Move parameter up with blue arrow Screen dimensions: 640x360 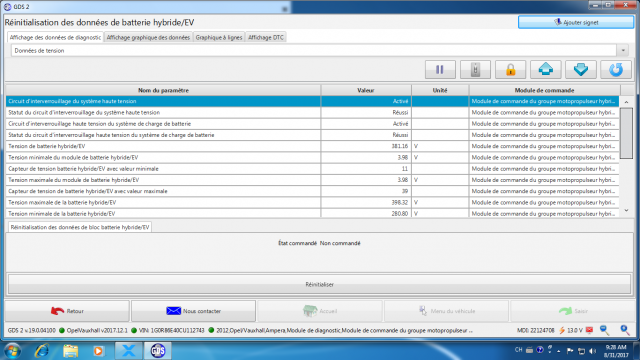coord(545,70)
